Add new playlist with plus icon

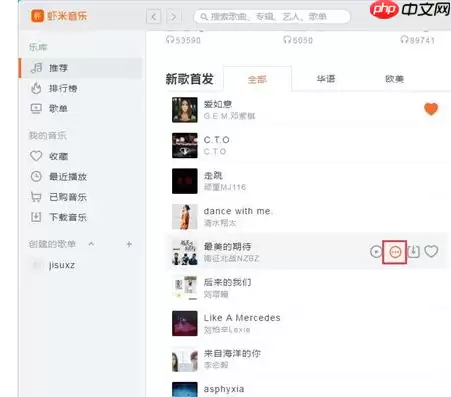[x=129, y=244]
